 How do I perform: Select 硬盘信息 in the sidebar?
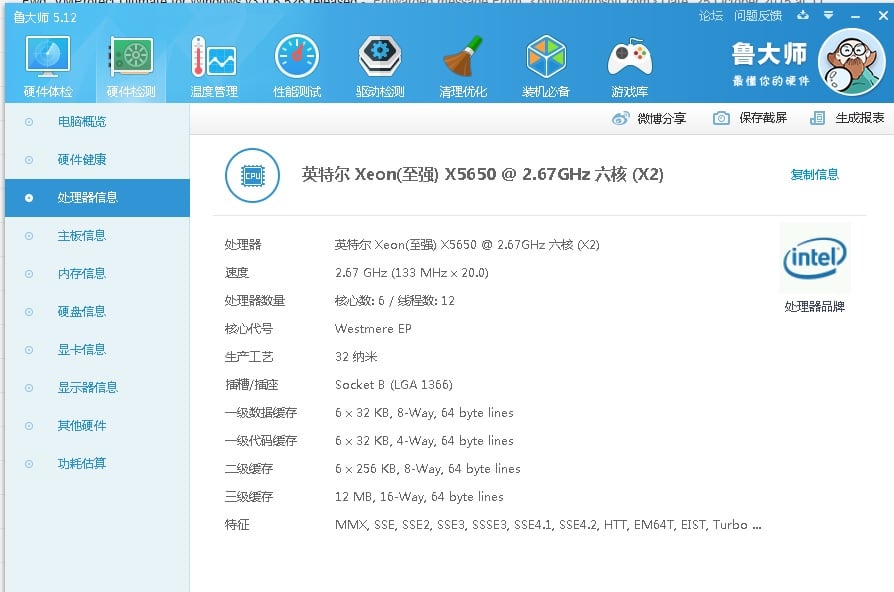[x=97, y=311]
